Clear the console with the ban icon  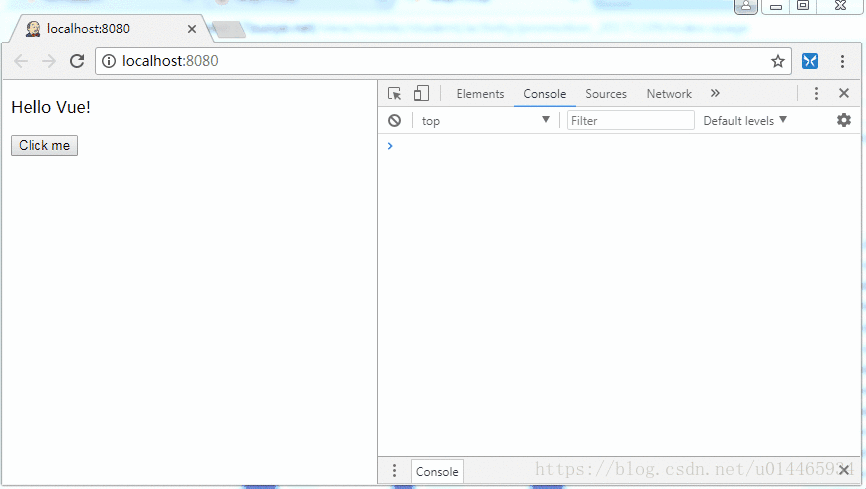pyautogui.click(x=394, y=120)
